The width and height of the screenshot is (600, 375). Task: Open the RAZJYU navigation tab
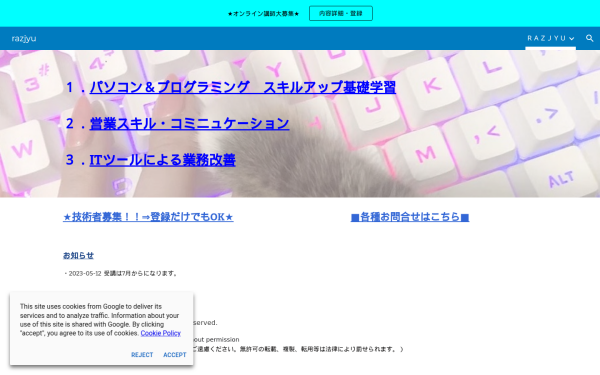click(x=546, y=38)
